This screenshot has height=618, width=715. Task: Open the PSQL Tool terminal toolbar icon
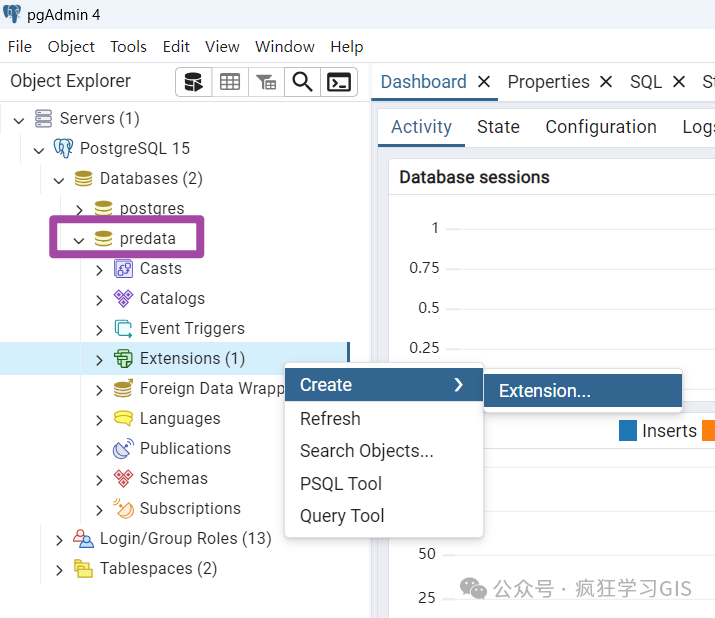339,82
